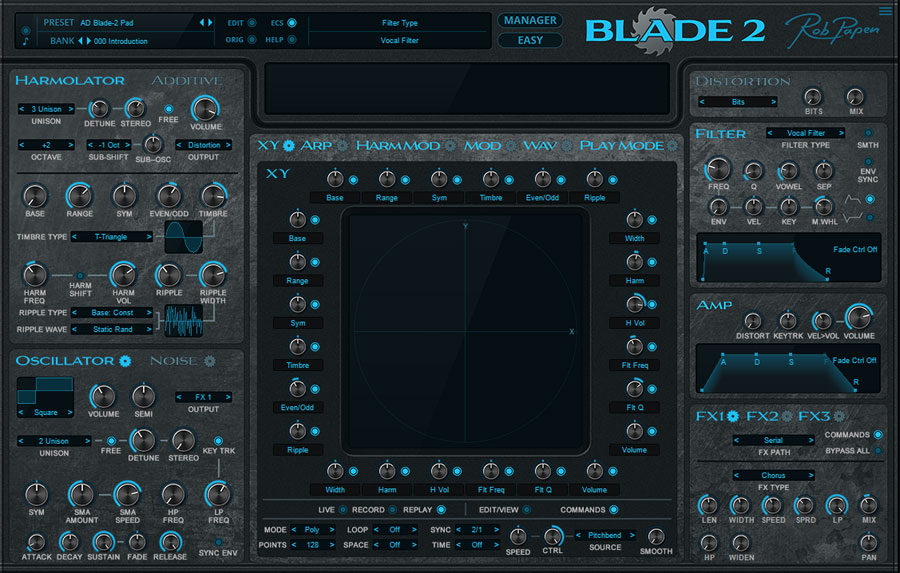900x573 pixels.
Task: Open the hamburger menu in top-right corner
Action: click(885, 11)
